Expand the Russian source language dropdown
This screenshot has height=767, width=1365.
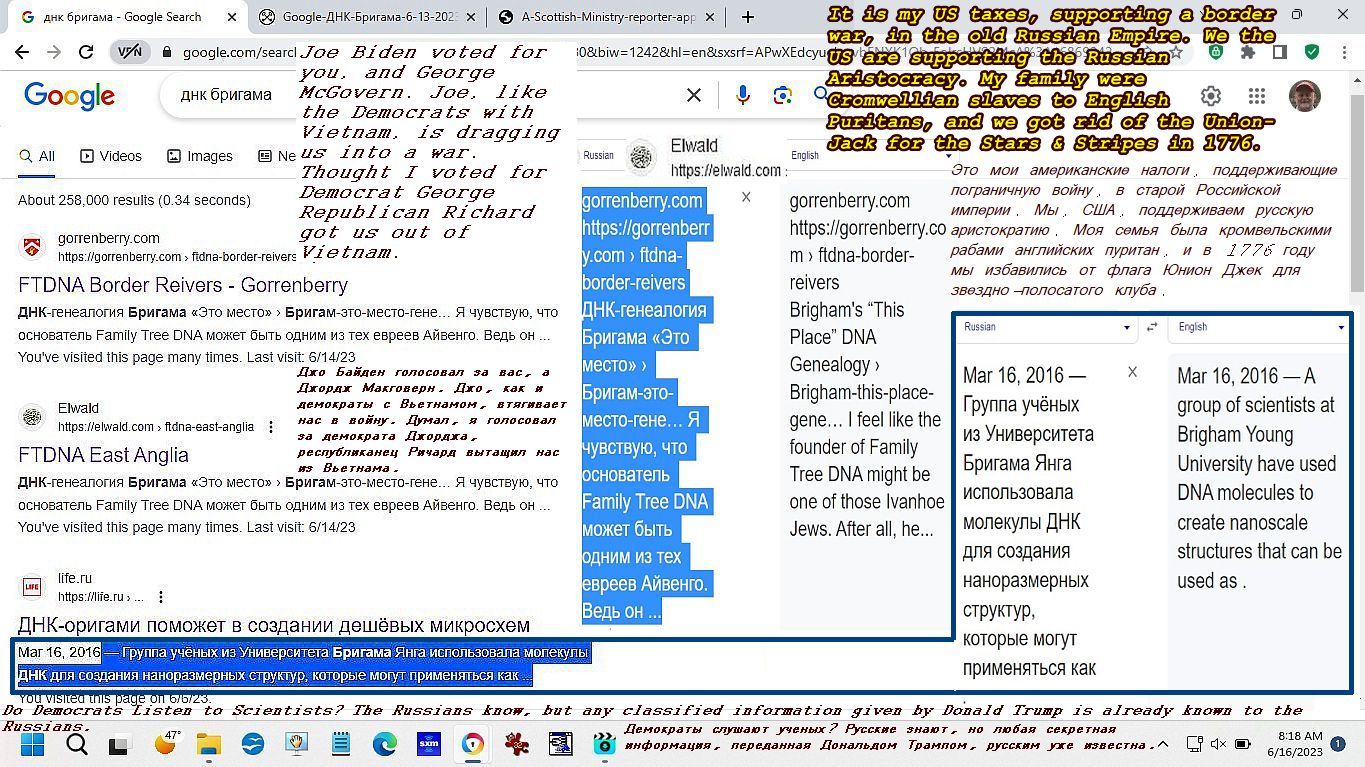coord(1126,327)
